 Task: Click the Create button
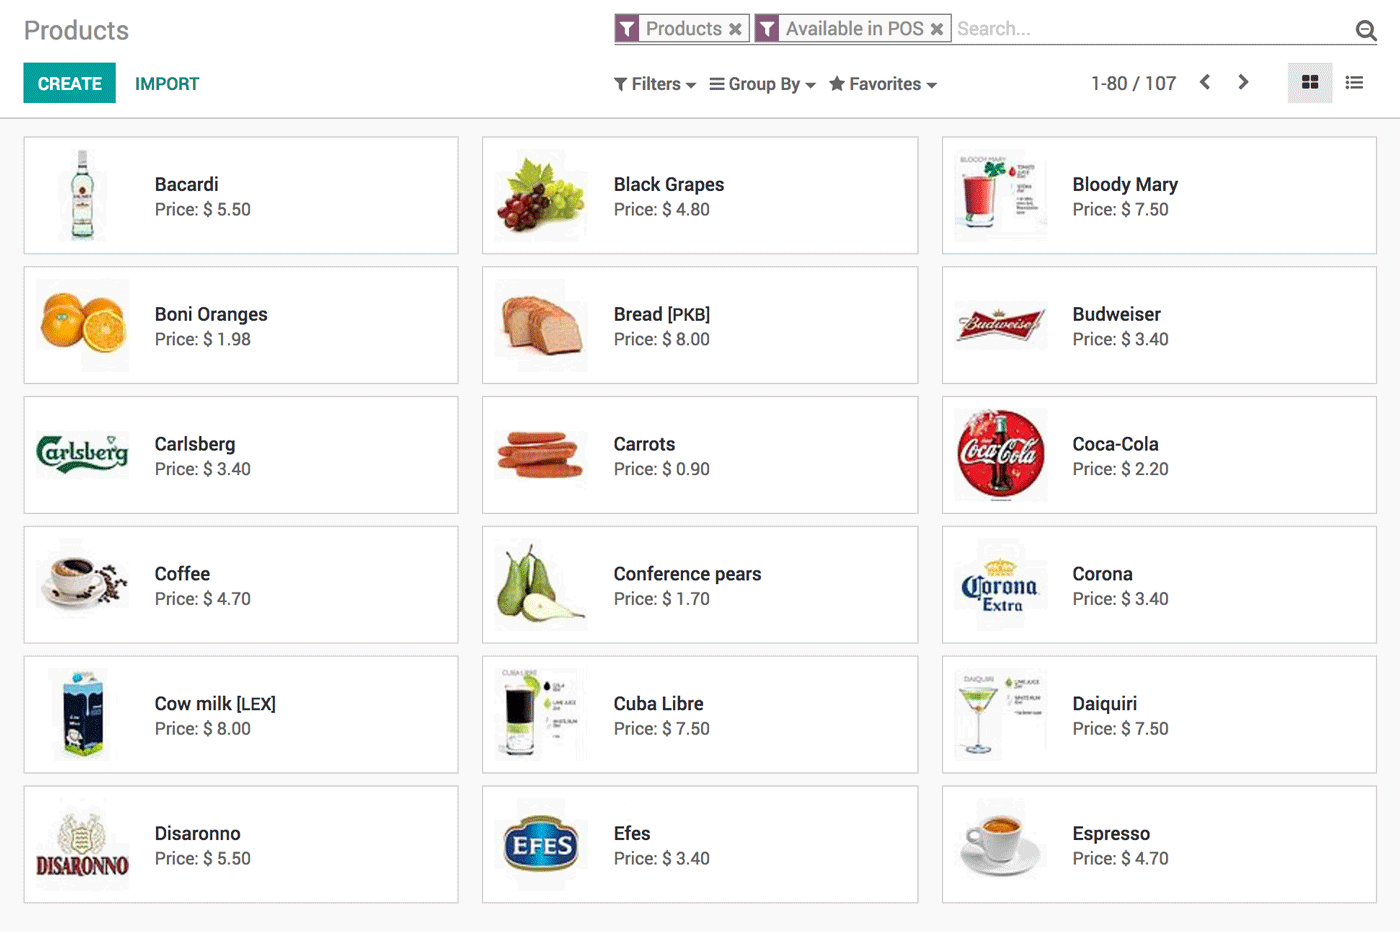point(70,83)
